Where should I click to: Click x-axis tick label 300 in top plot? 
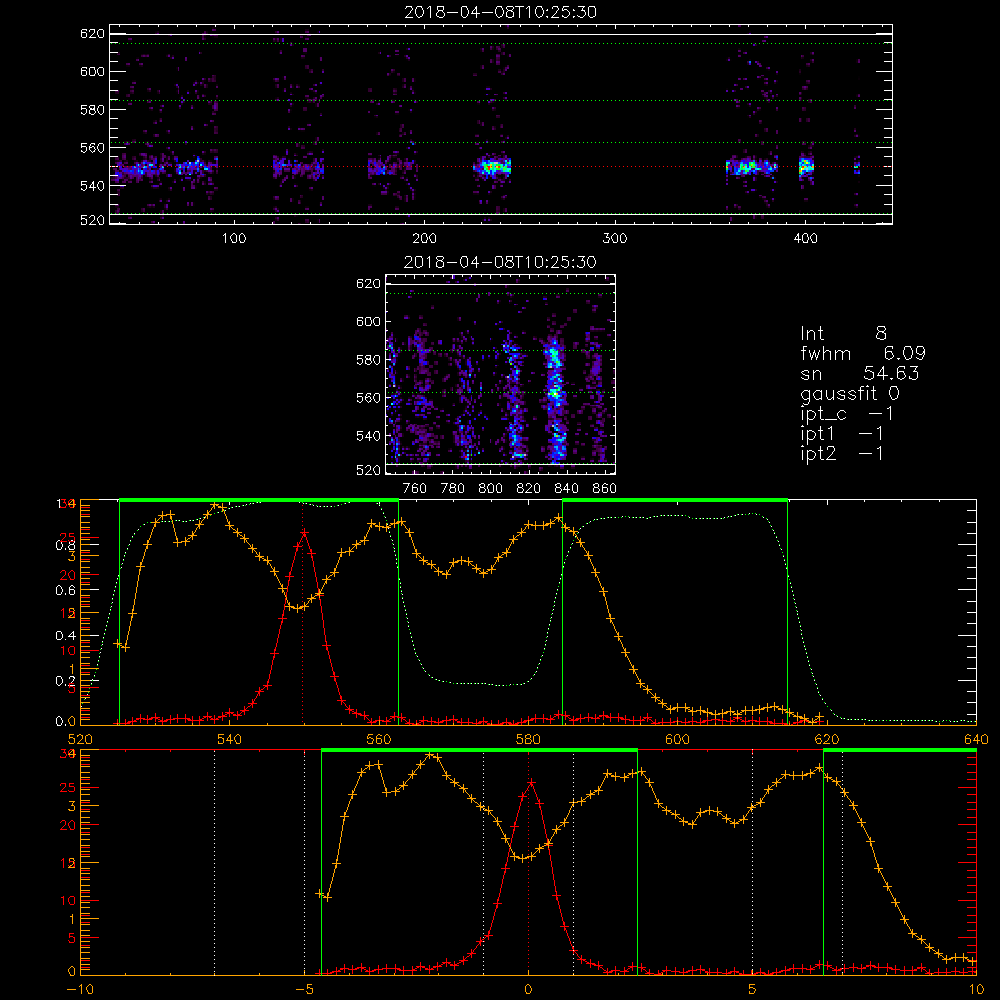pos(615,239)
